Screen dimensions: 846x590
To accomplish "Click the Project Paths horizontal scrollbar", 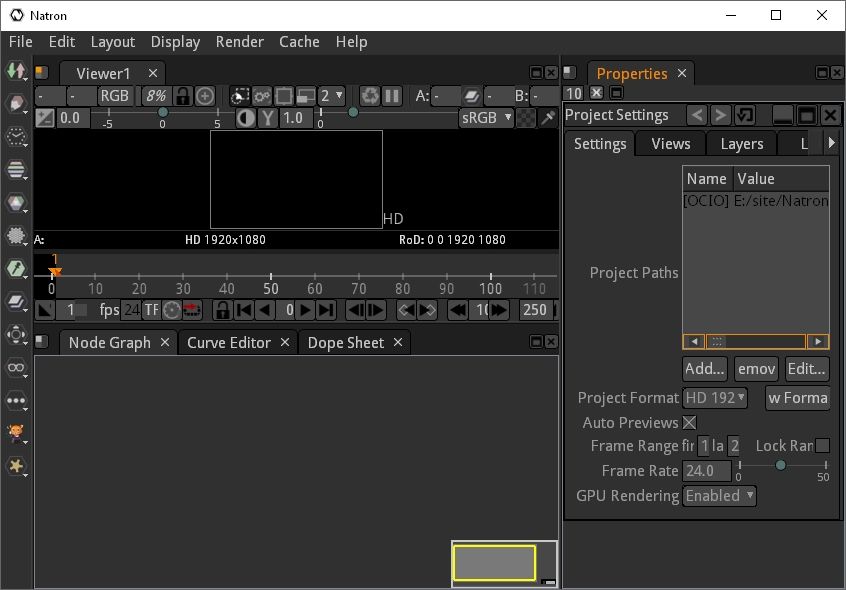I will click(755, 341).
